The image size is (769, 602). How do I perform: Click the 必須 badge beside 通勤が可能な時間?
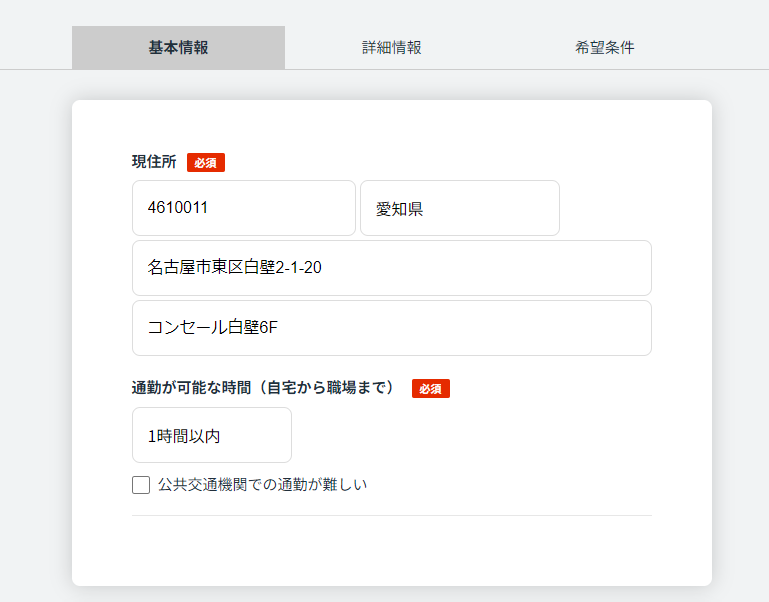[x=431, y=389]
